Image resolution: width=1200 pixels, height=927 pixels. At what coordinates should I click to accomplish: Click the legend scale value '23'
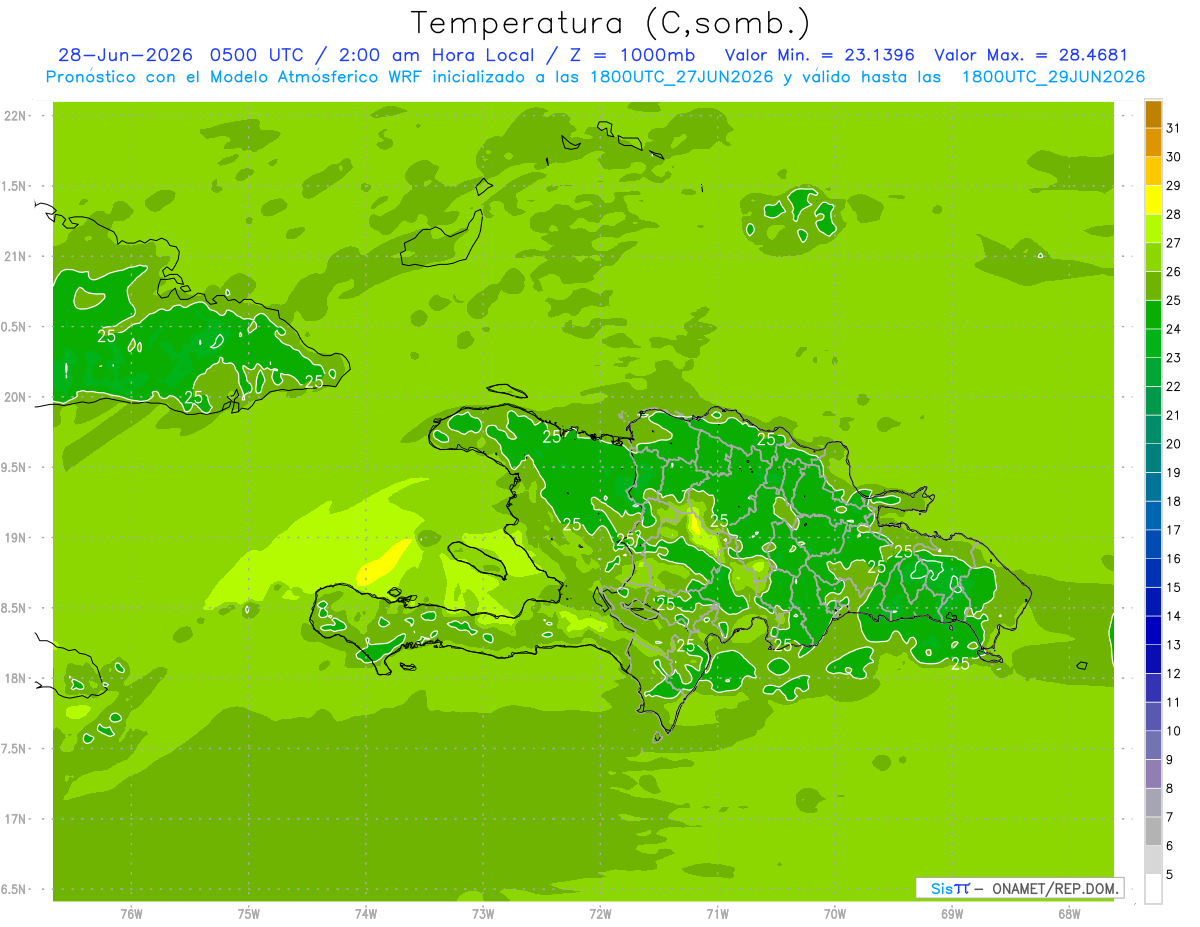[1173, 357]
